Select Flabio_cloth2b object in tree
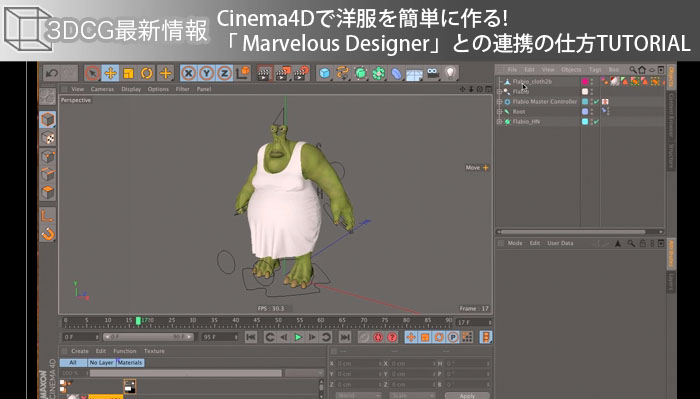This screenshot has width=700, height=399. pyautogui.click(x=532, y=82)
